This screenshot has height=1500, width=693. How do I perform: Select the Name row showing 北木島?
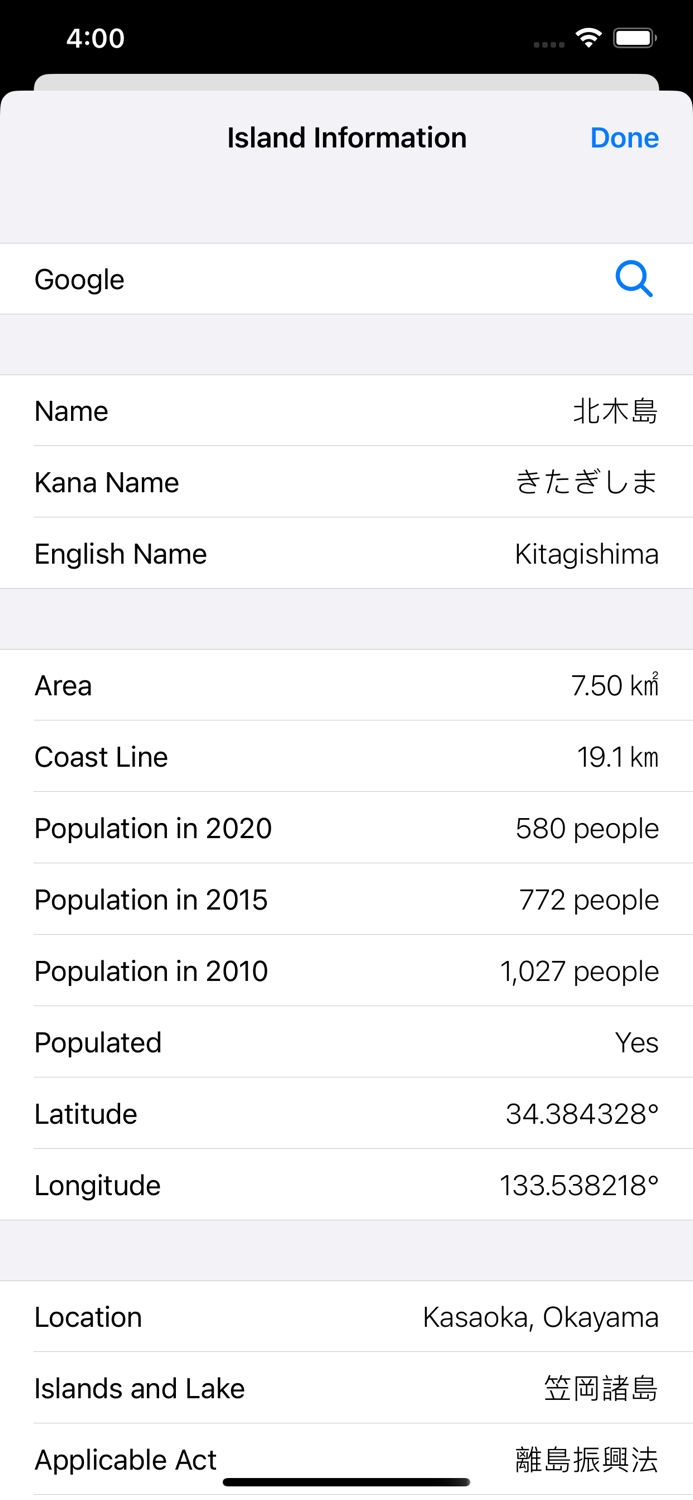tap(346, 411)
